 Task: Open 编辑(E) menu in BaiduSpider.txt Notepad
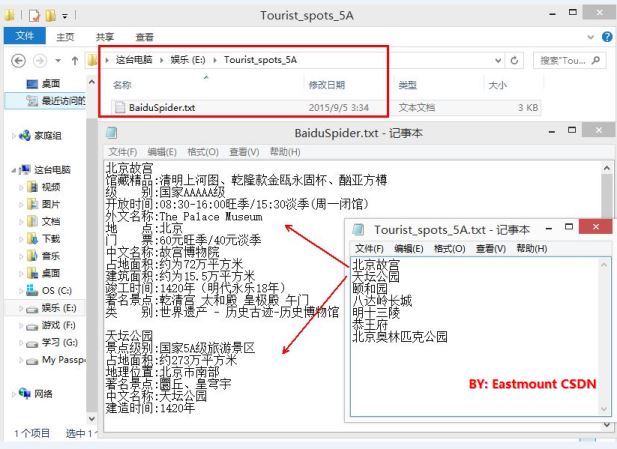pos(162,152)
